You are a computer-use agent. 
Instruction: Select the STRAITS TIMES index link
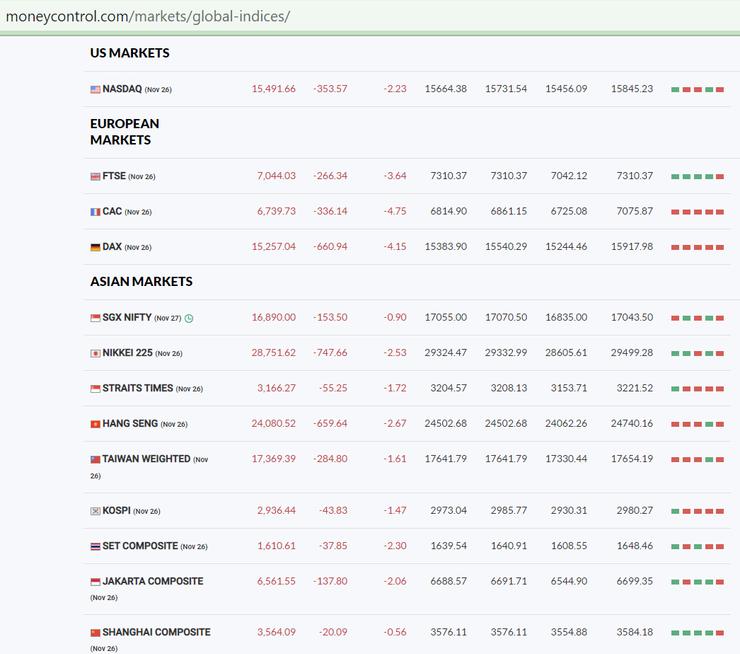pyautogui.click(x=138, y=388)
